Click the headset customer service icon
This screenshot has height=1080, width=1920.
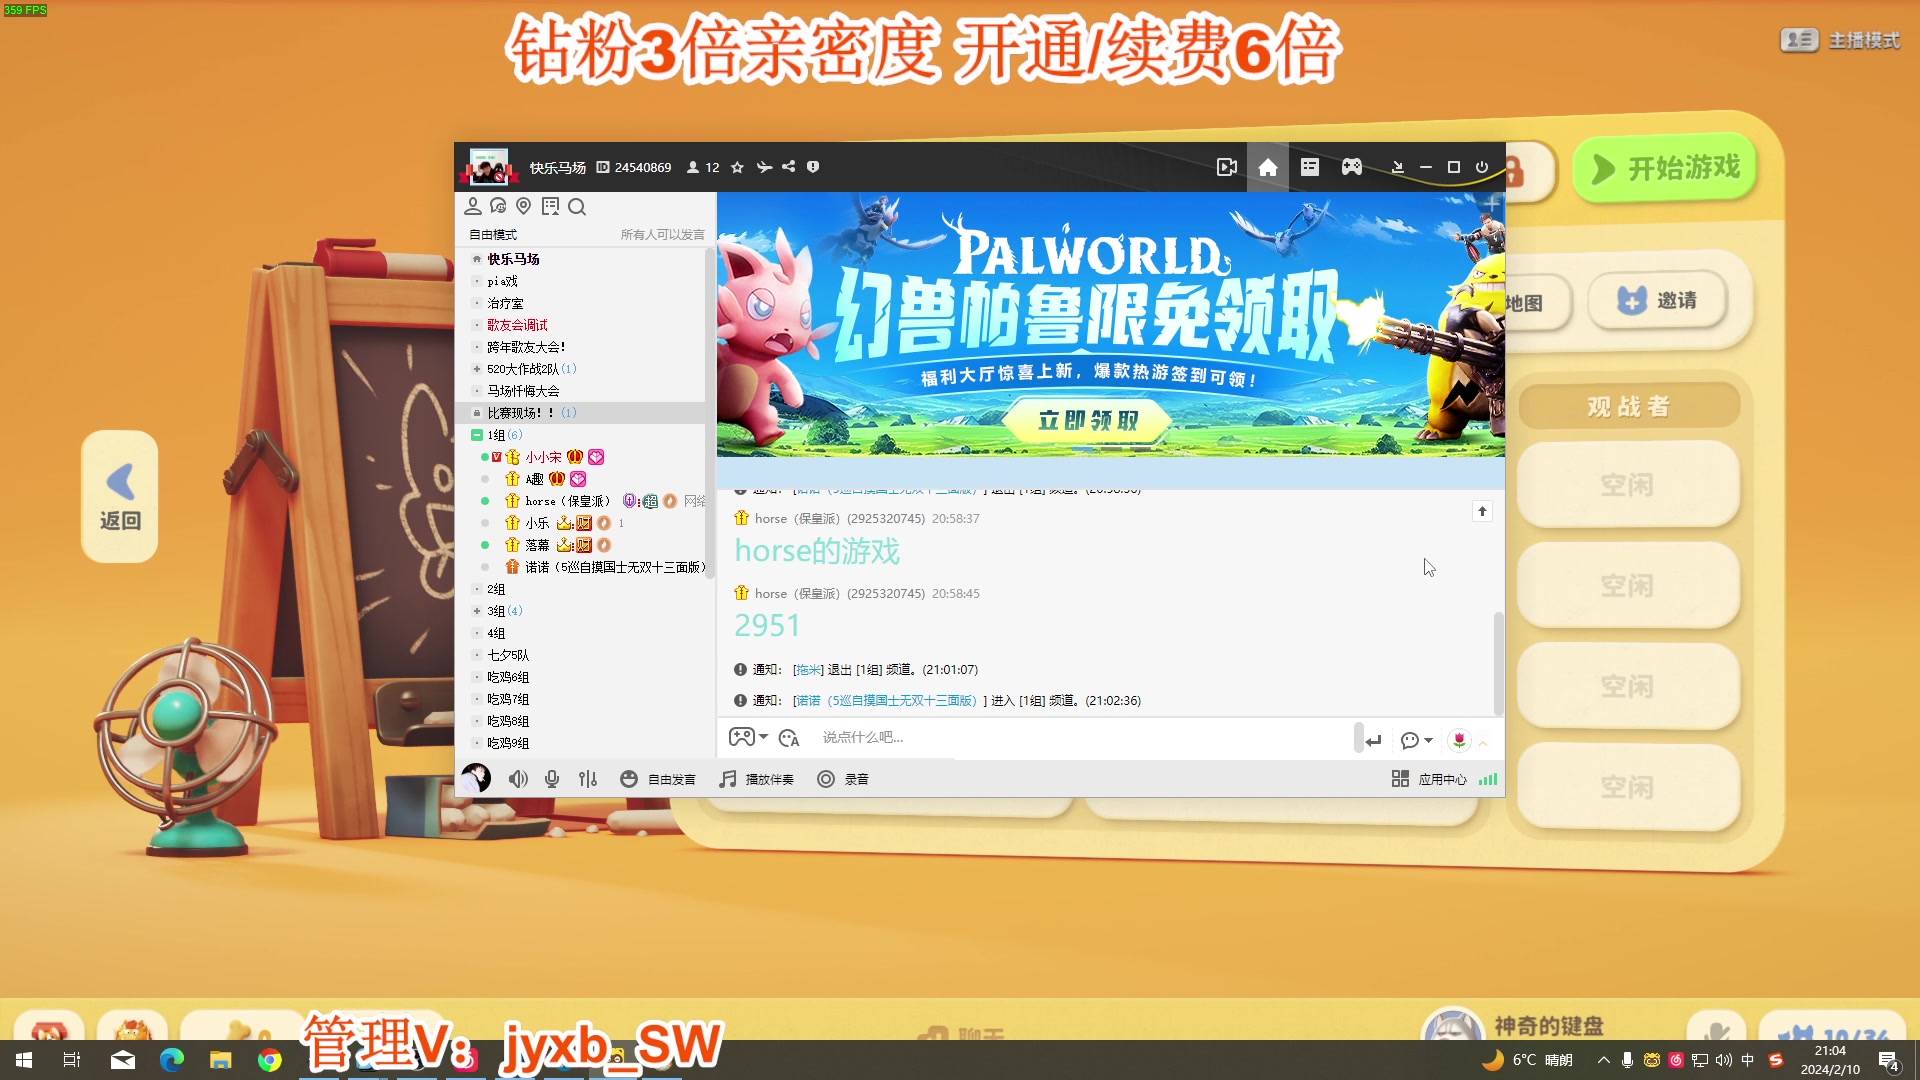click(498, 206)
